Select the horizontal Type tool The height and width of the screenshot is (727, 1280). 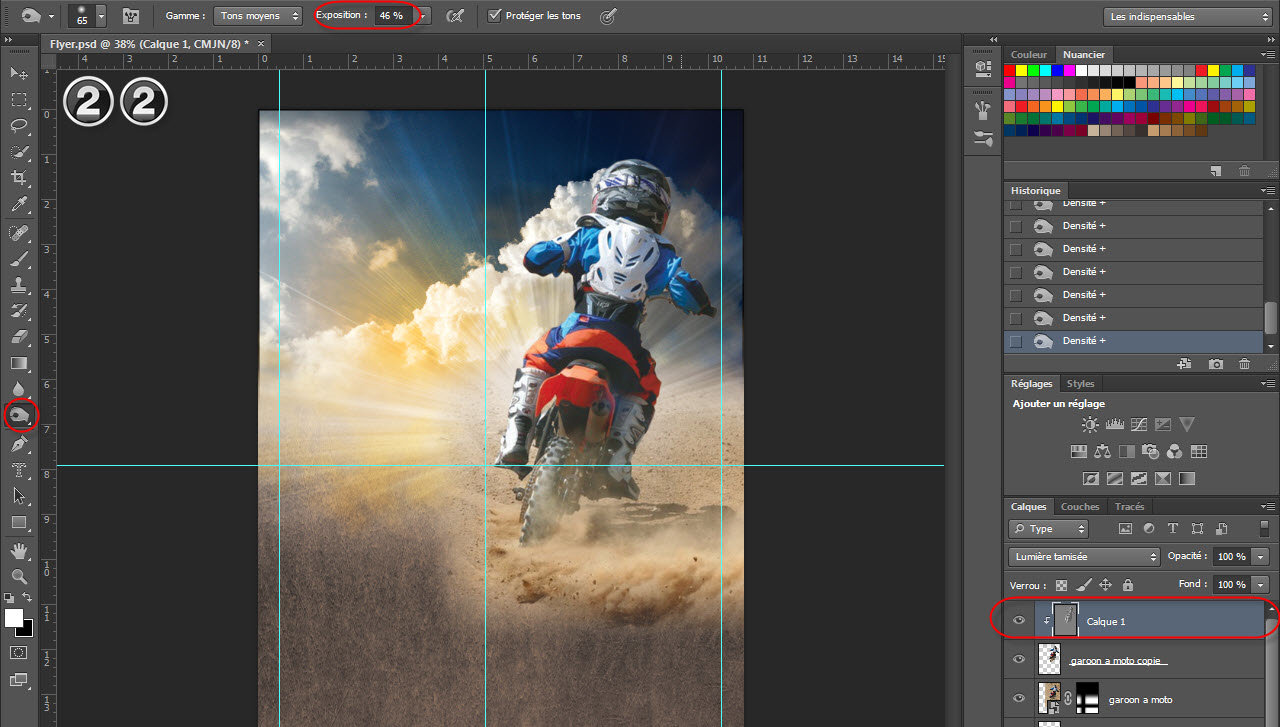[x=19, y=469]
